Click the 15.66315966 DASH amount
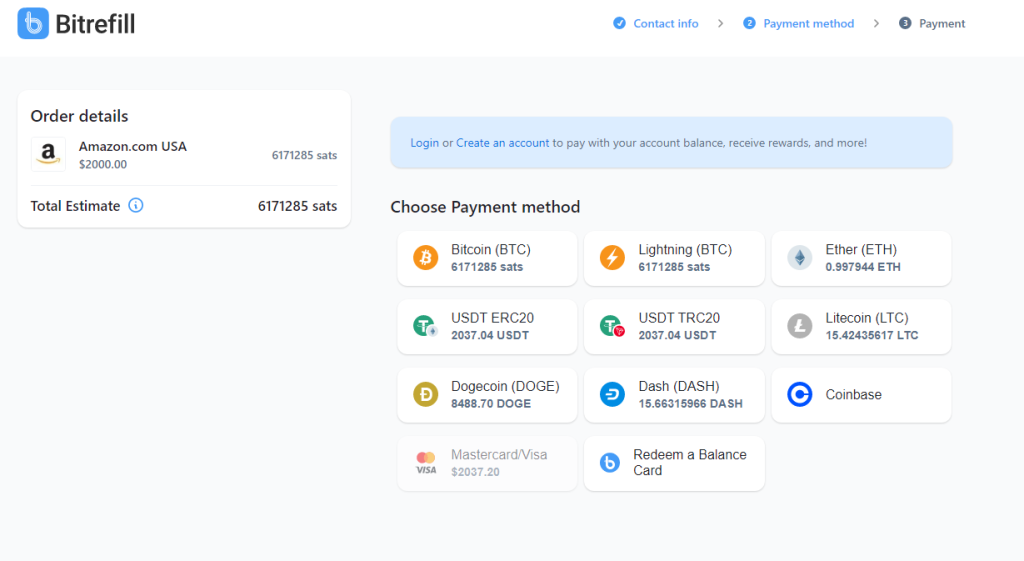The height and width of the screenshot is (561, 1024). (x=690, y=404)
